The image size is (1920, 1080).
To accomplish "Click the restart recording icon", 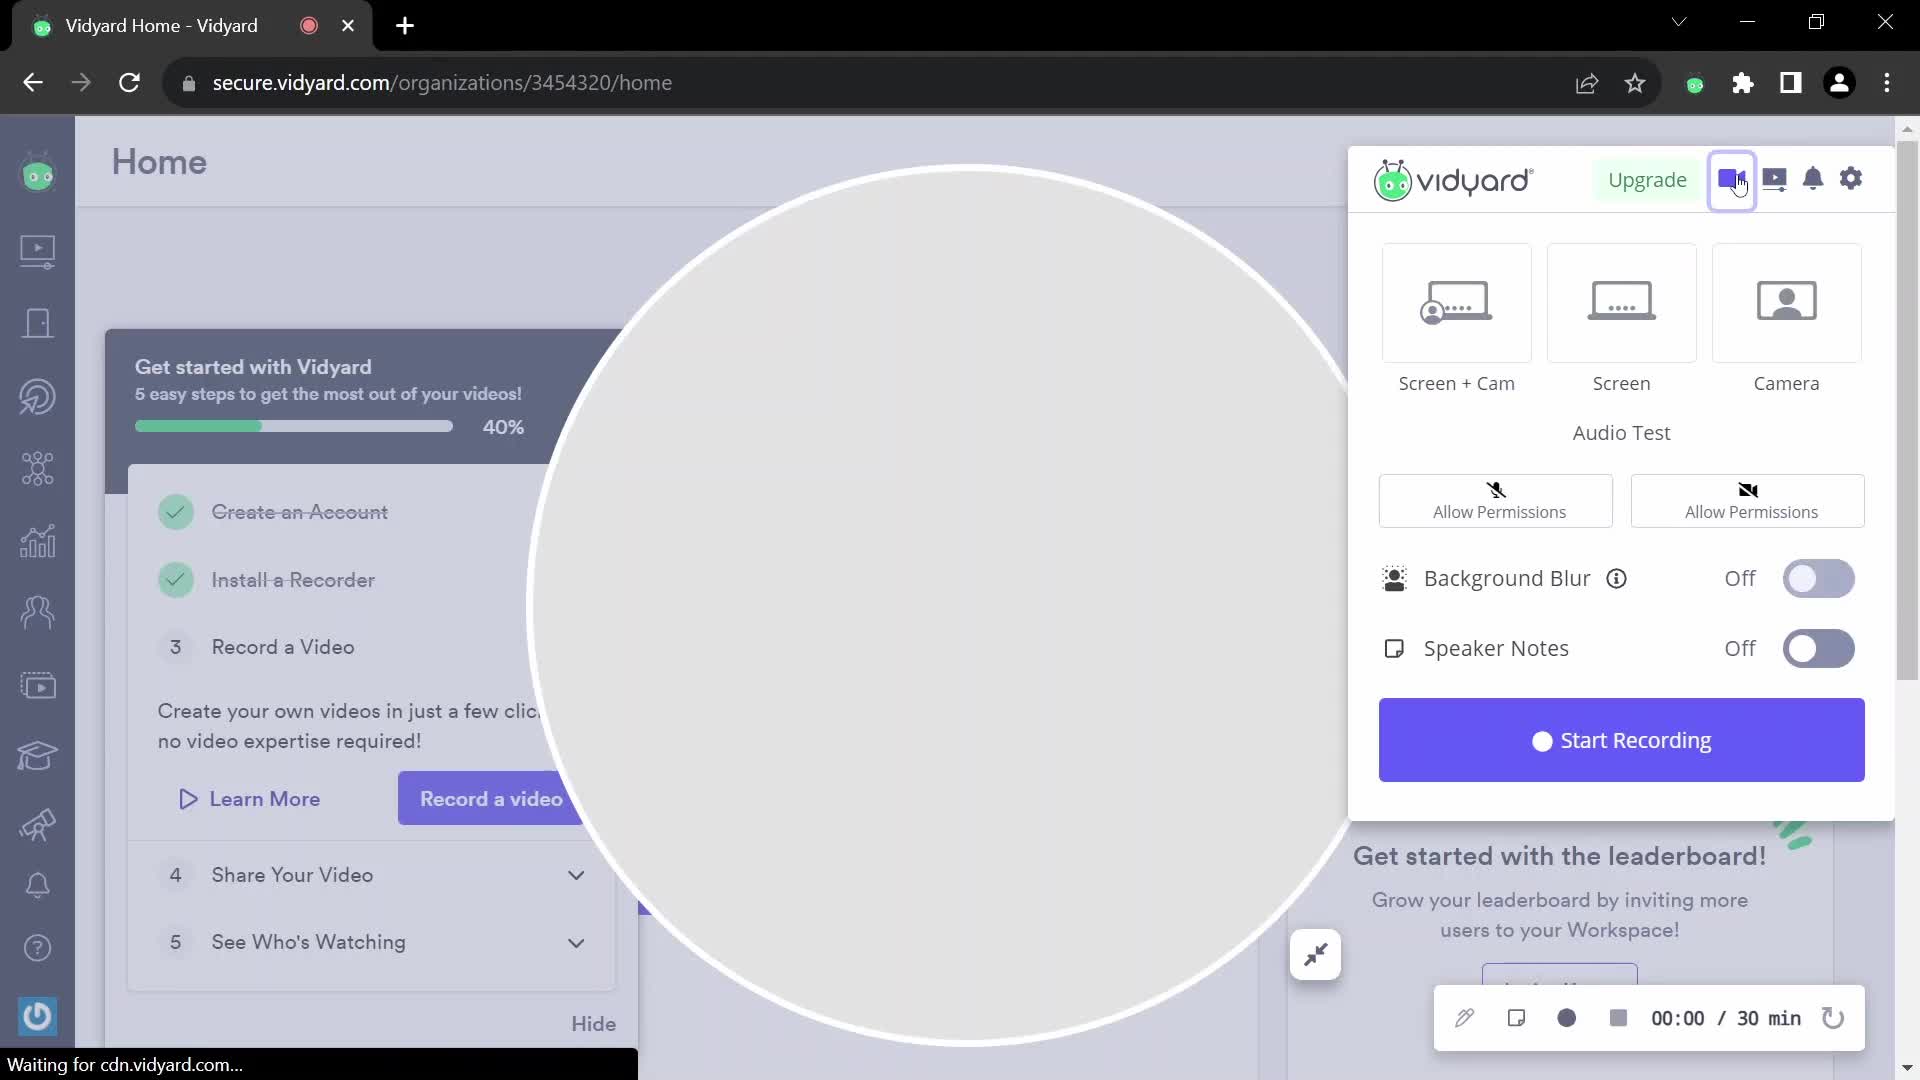I will [x=1832, y=1018].
